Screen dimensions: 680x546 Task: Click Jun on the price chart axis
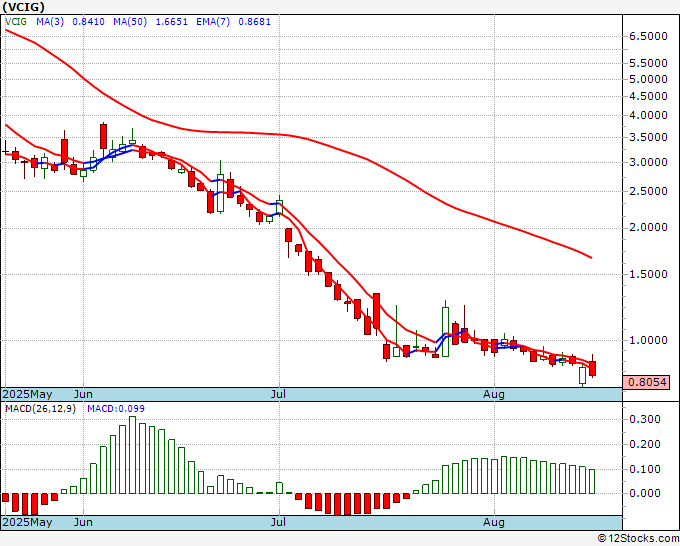pyautogui.click(x=83, y=394)
